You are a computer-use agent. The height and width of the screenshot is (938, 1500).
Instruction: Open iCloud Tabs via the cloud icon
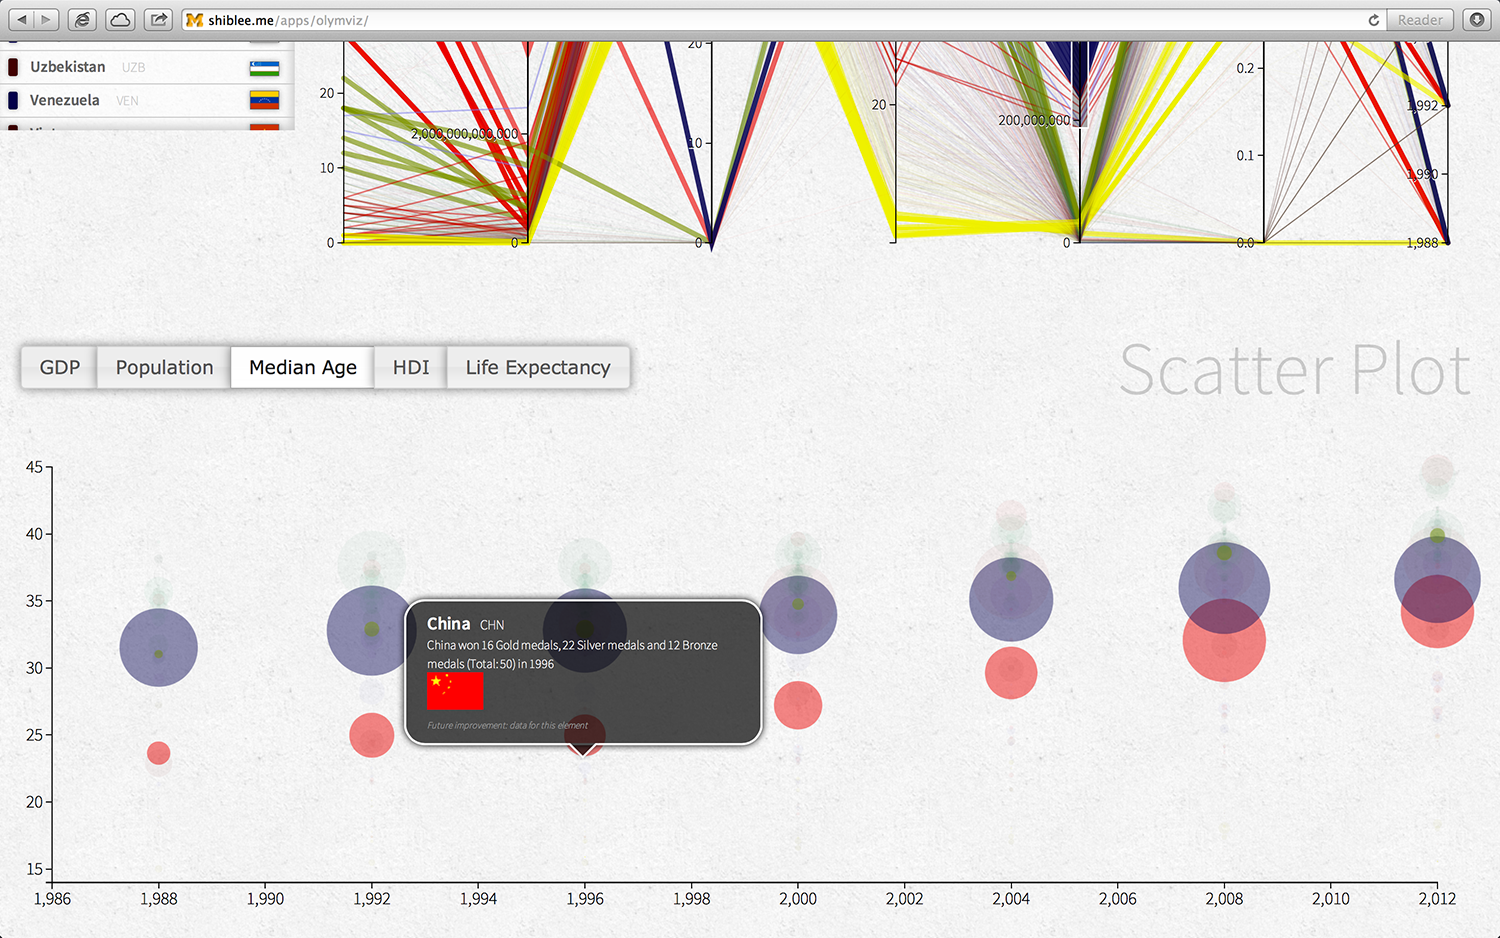tap(119, 19)
